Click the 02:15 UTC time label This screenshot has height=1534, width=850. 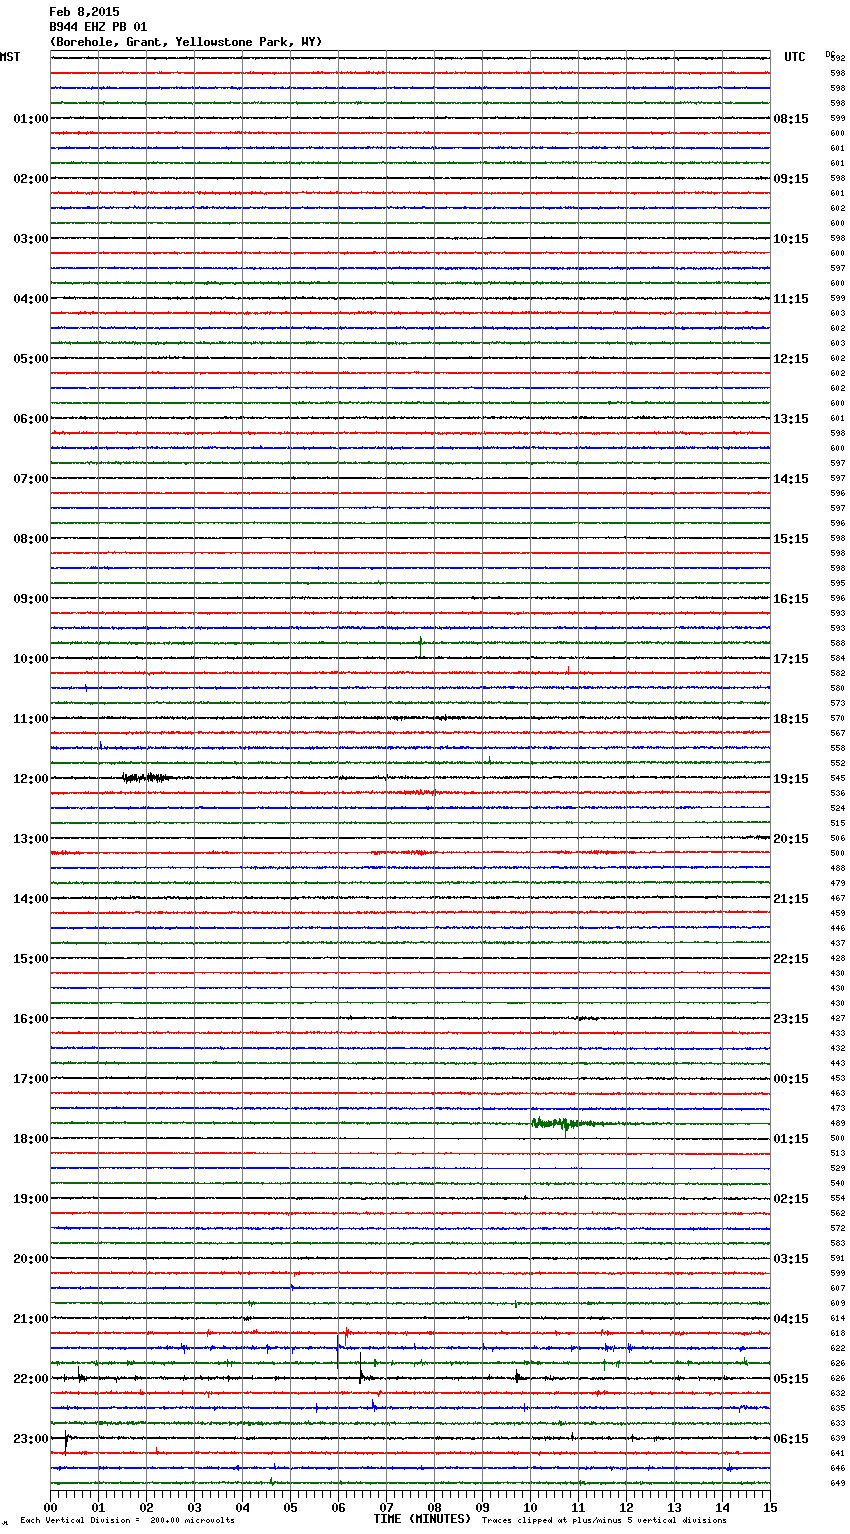[x=791, y=1199]
